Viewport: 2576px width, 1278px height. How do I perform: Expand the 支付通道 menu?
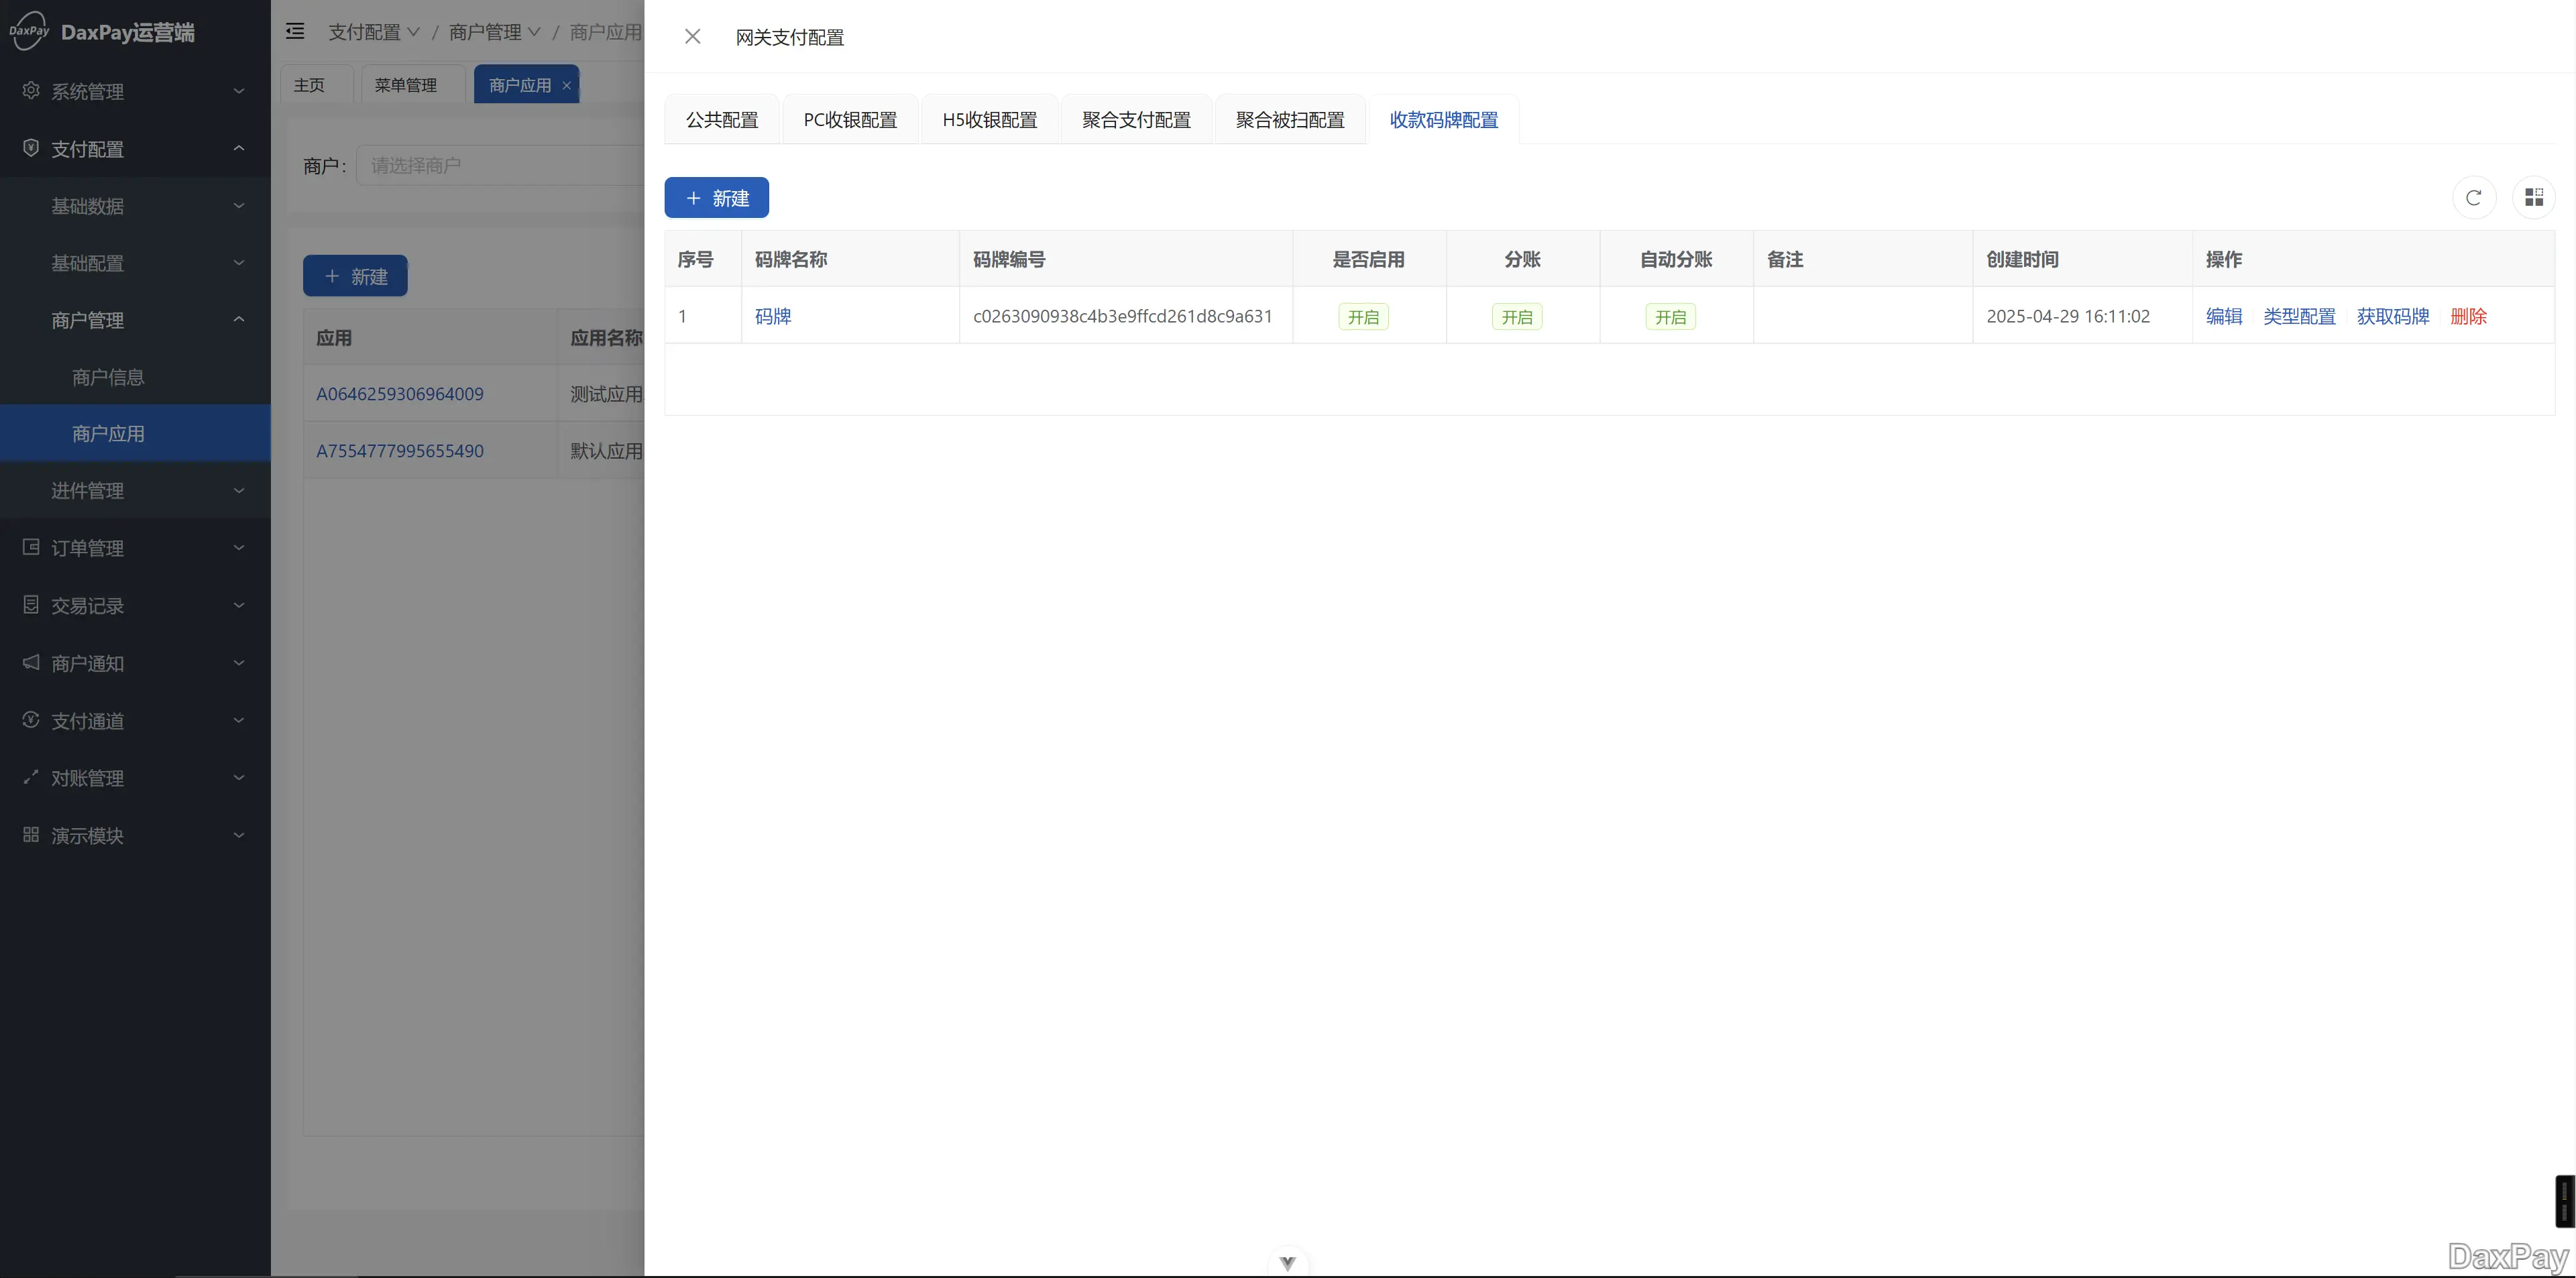pyautogui.click(x=239, y=720)
